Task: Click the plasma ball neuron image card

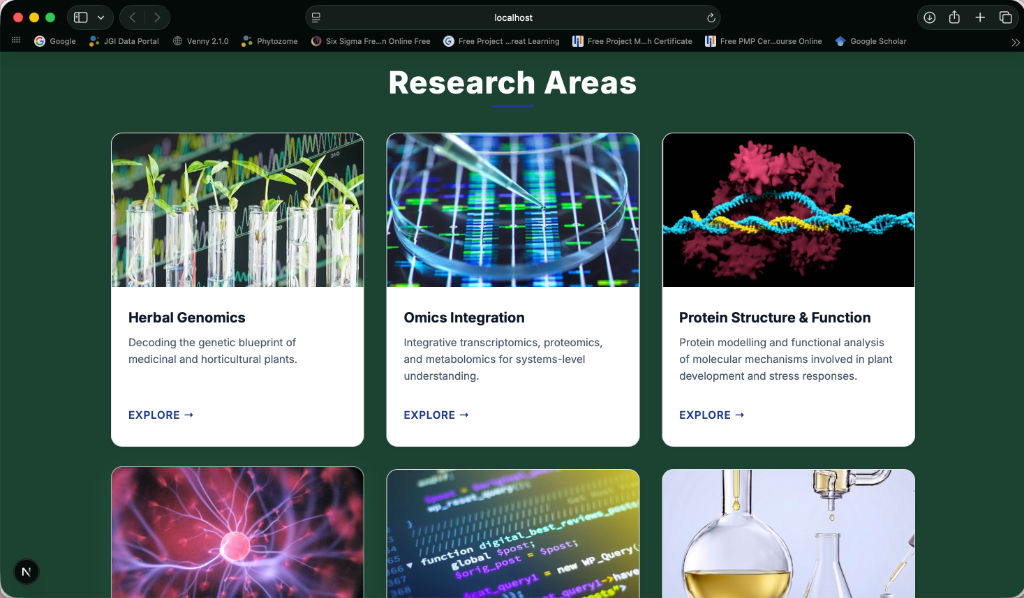Action: click(238, 532)
